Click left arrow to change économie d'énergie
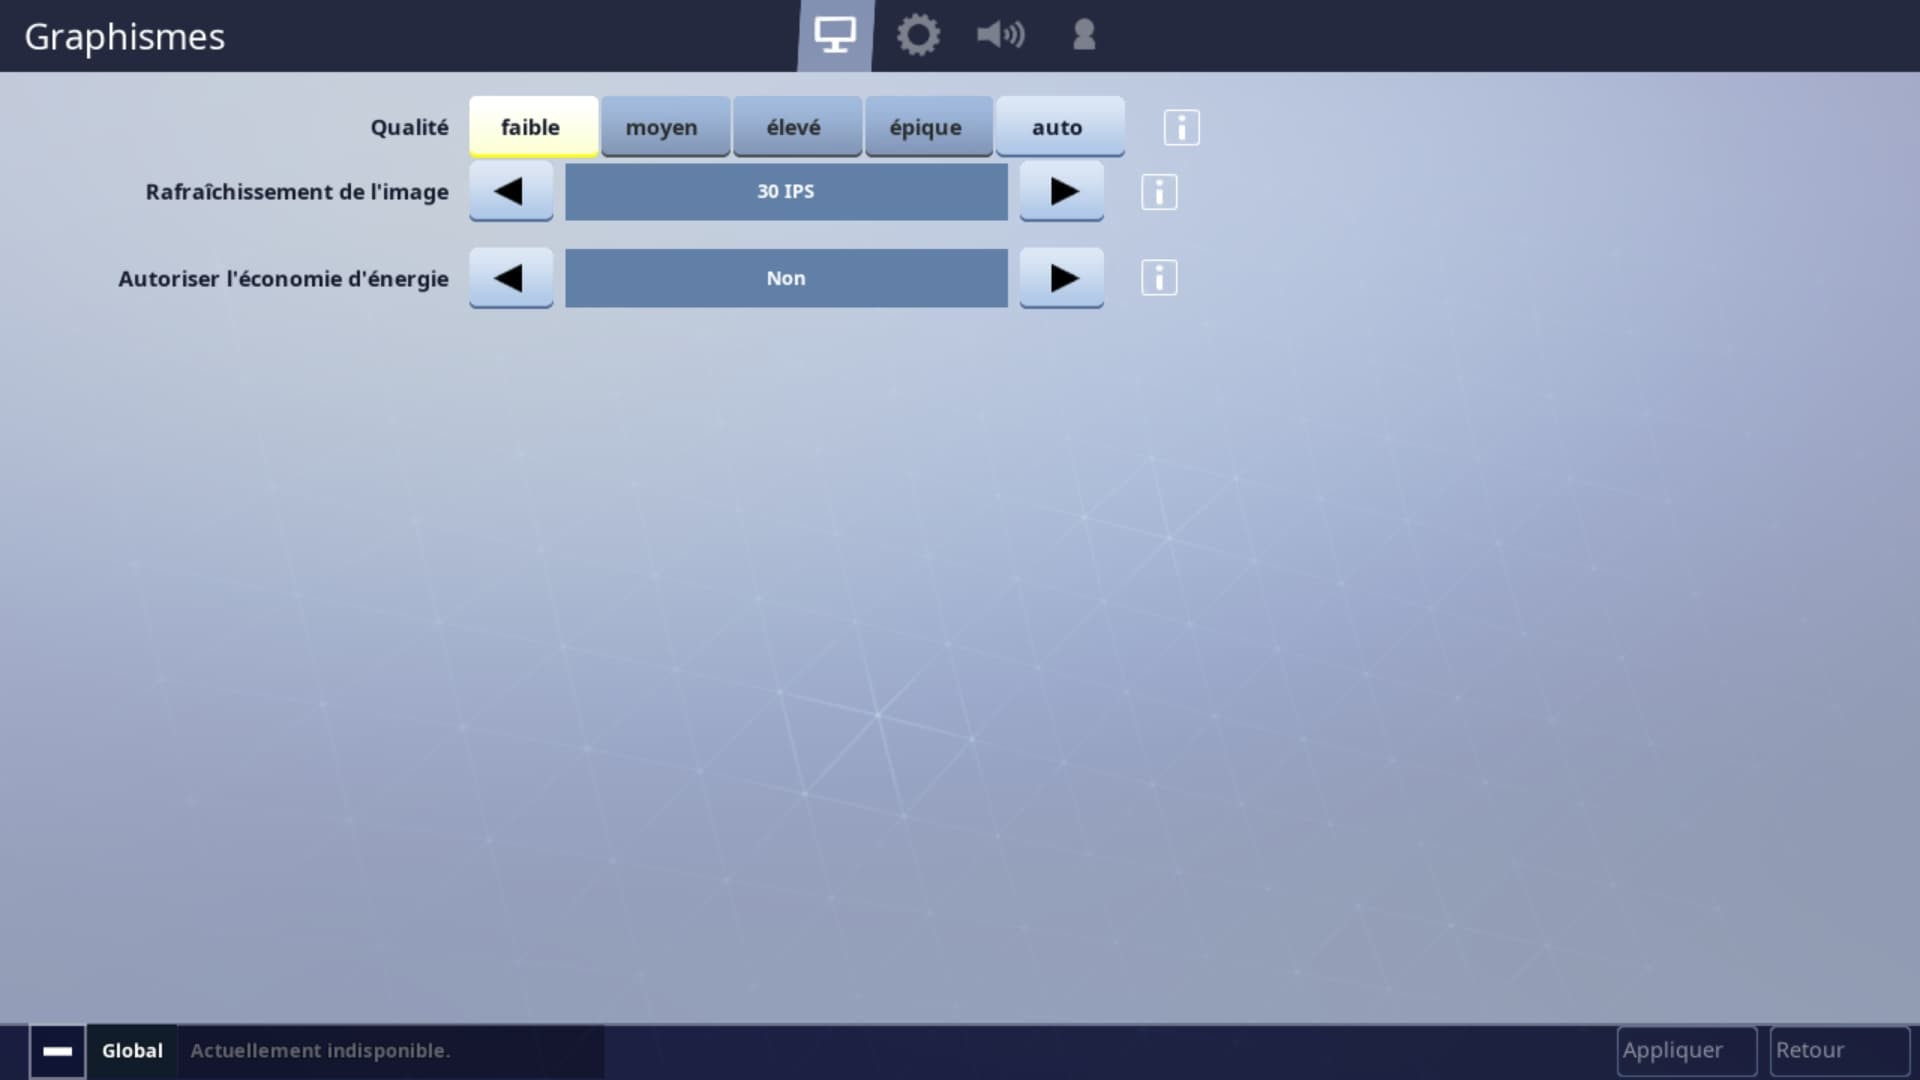The image size is (1920, 1080). point(509,277)
